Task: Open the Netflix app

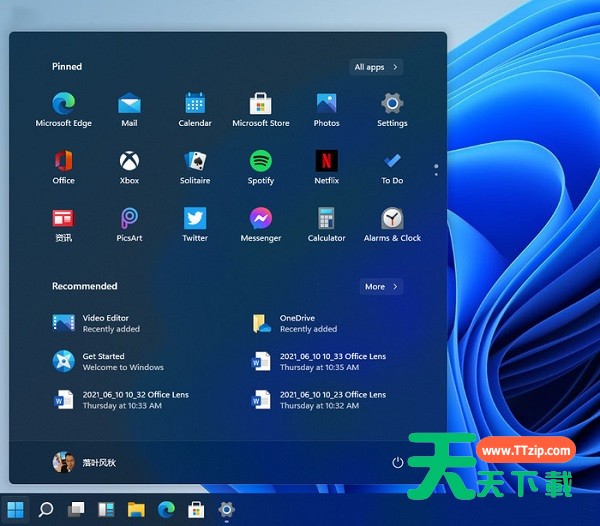Action: point(326,161)
